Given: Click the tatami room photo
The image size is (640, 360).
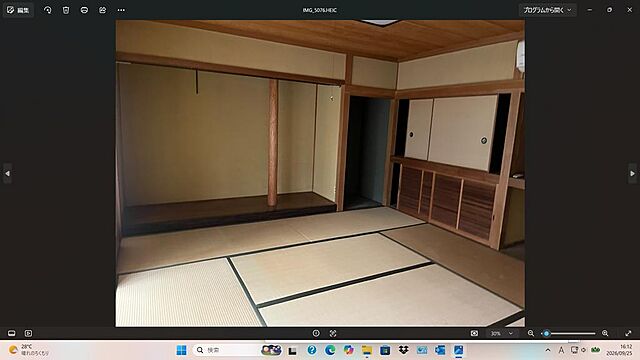Looking at the screenshot, I should click(320, 173).
